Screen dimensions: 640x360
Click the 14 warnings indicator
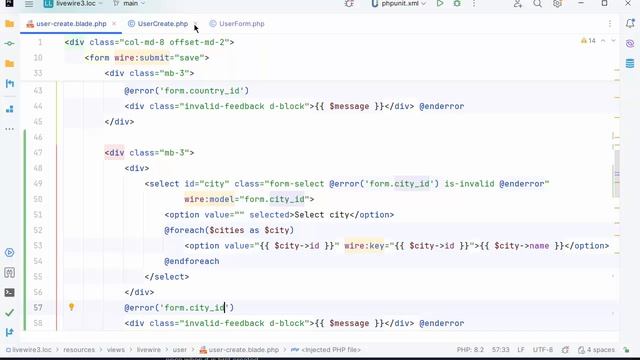tap(588, 41)
